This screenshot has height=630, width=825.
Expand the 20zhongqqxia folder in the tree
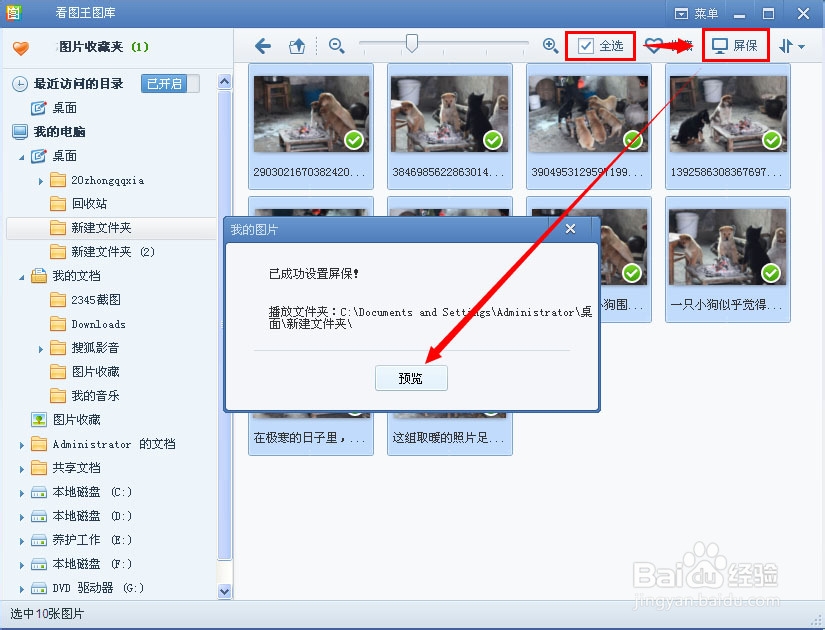click(x=40, y=180)
